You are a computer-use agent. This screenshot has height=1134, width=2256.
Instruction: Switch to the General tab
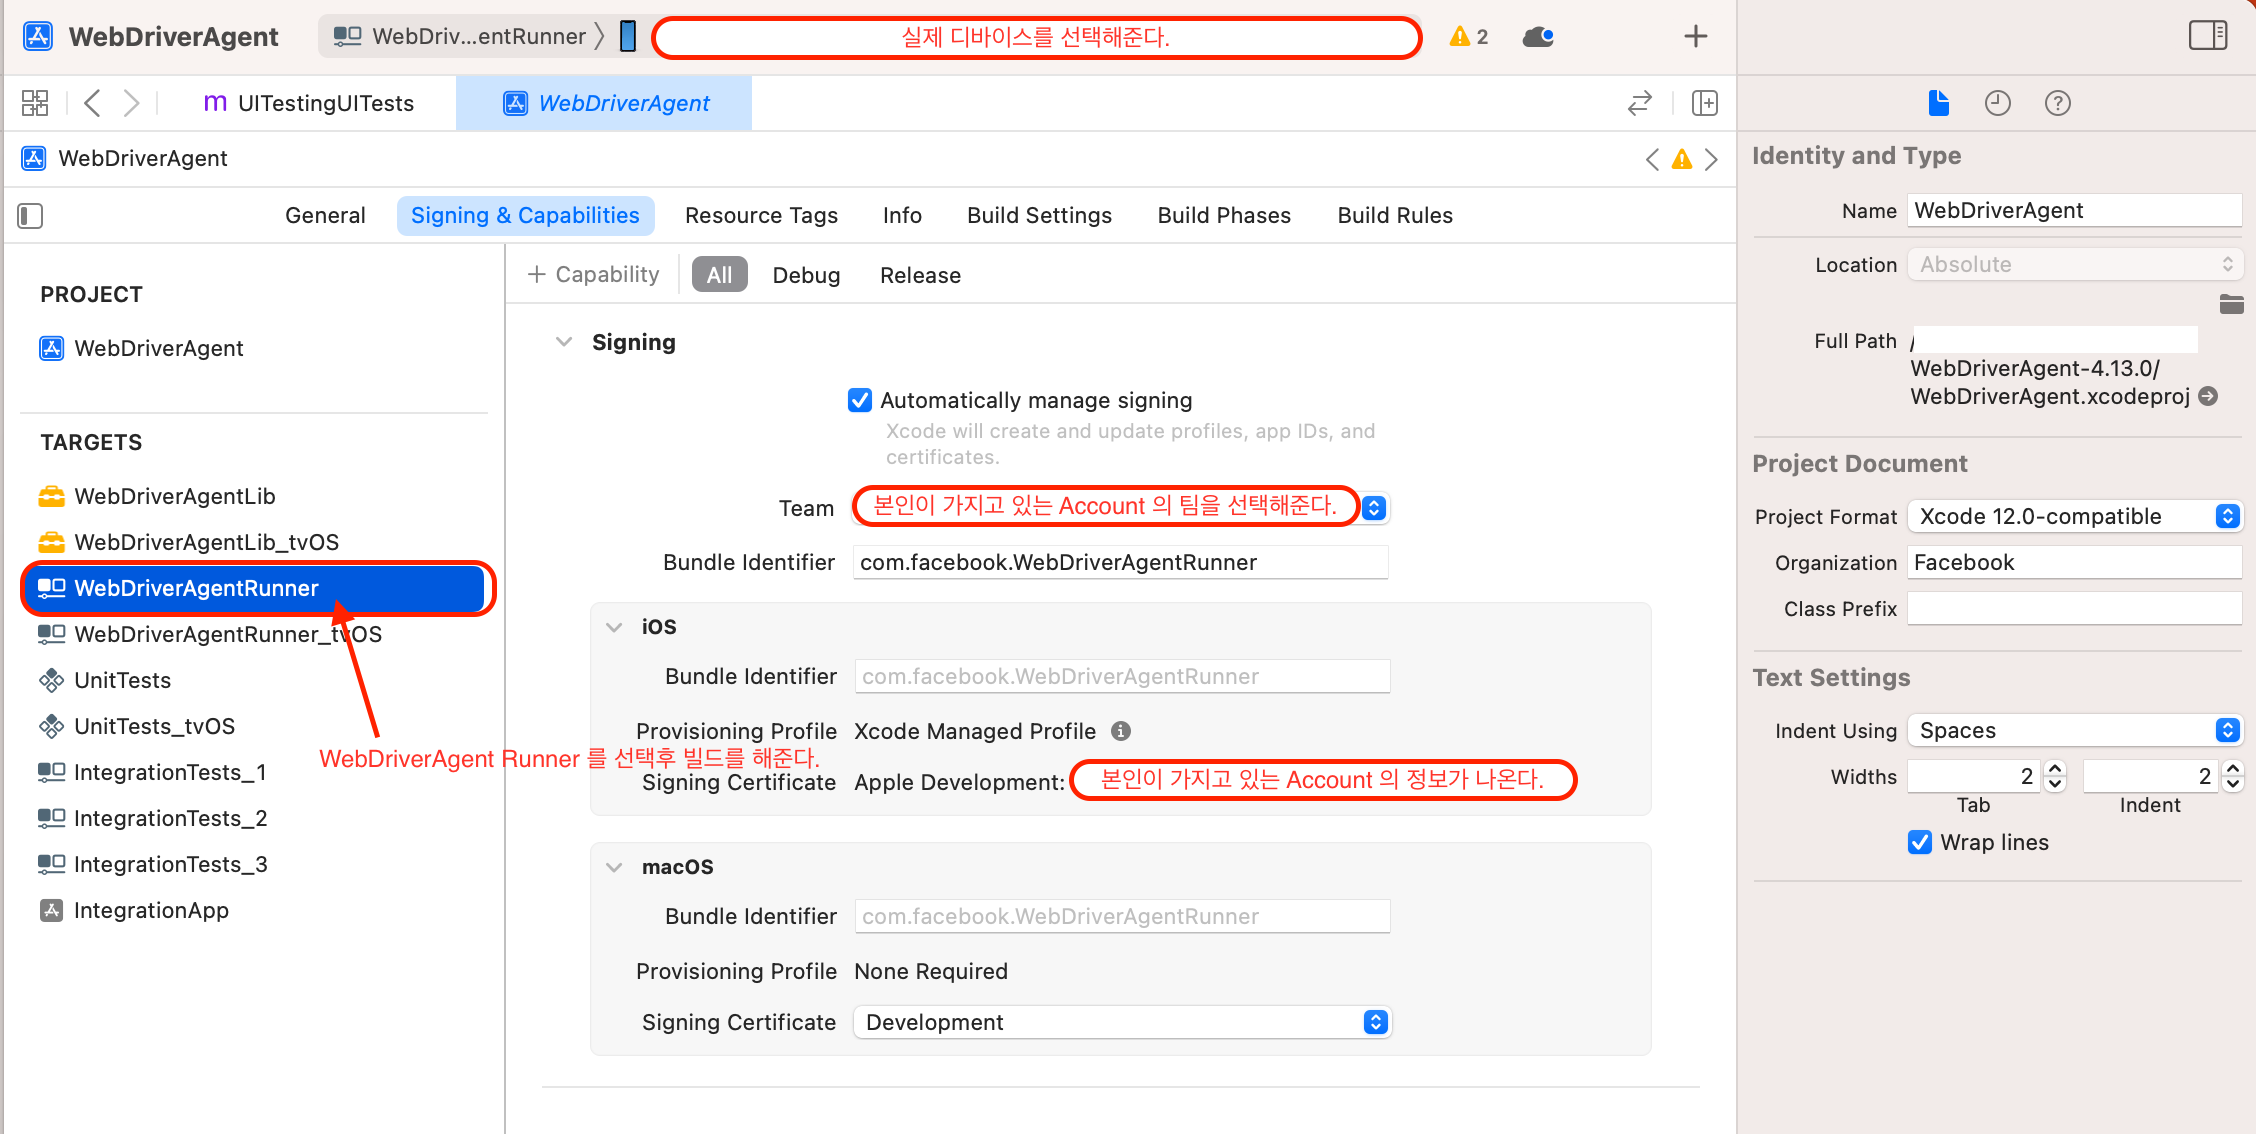[x=325, y=216]
